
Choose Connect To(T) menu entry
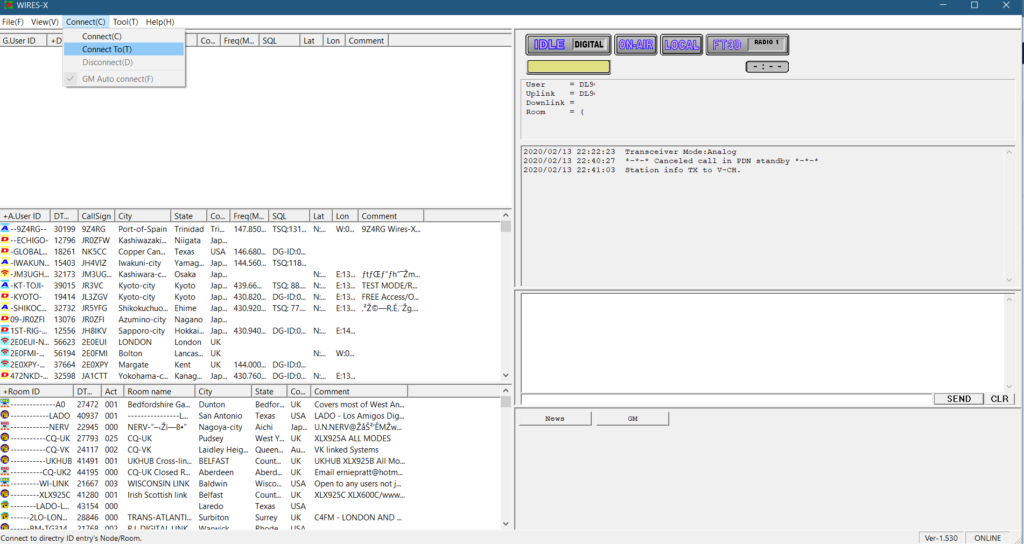(x=124, y=49)
